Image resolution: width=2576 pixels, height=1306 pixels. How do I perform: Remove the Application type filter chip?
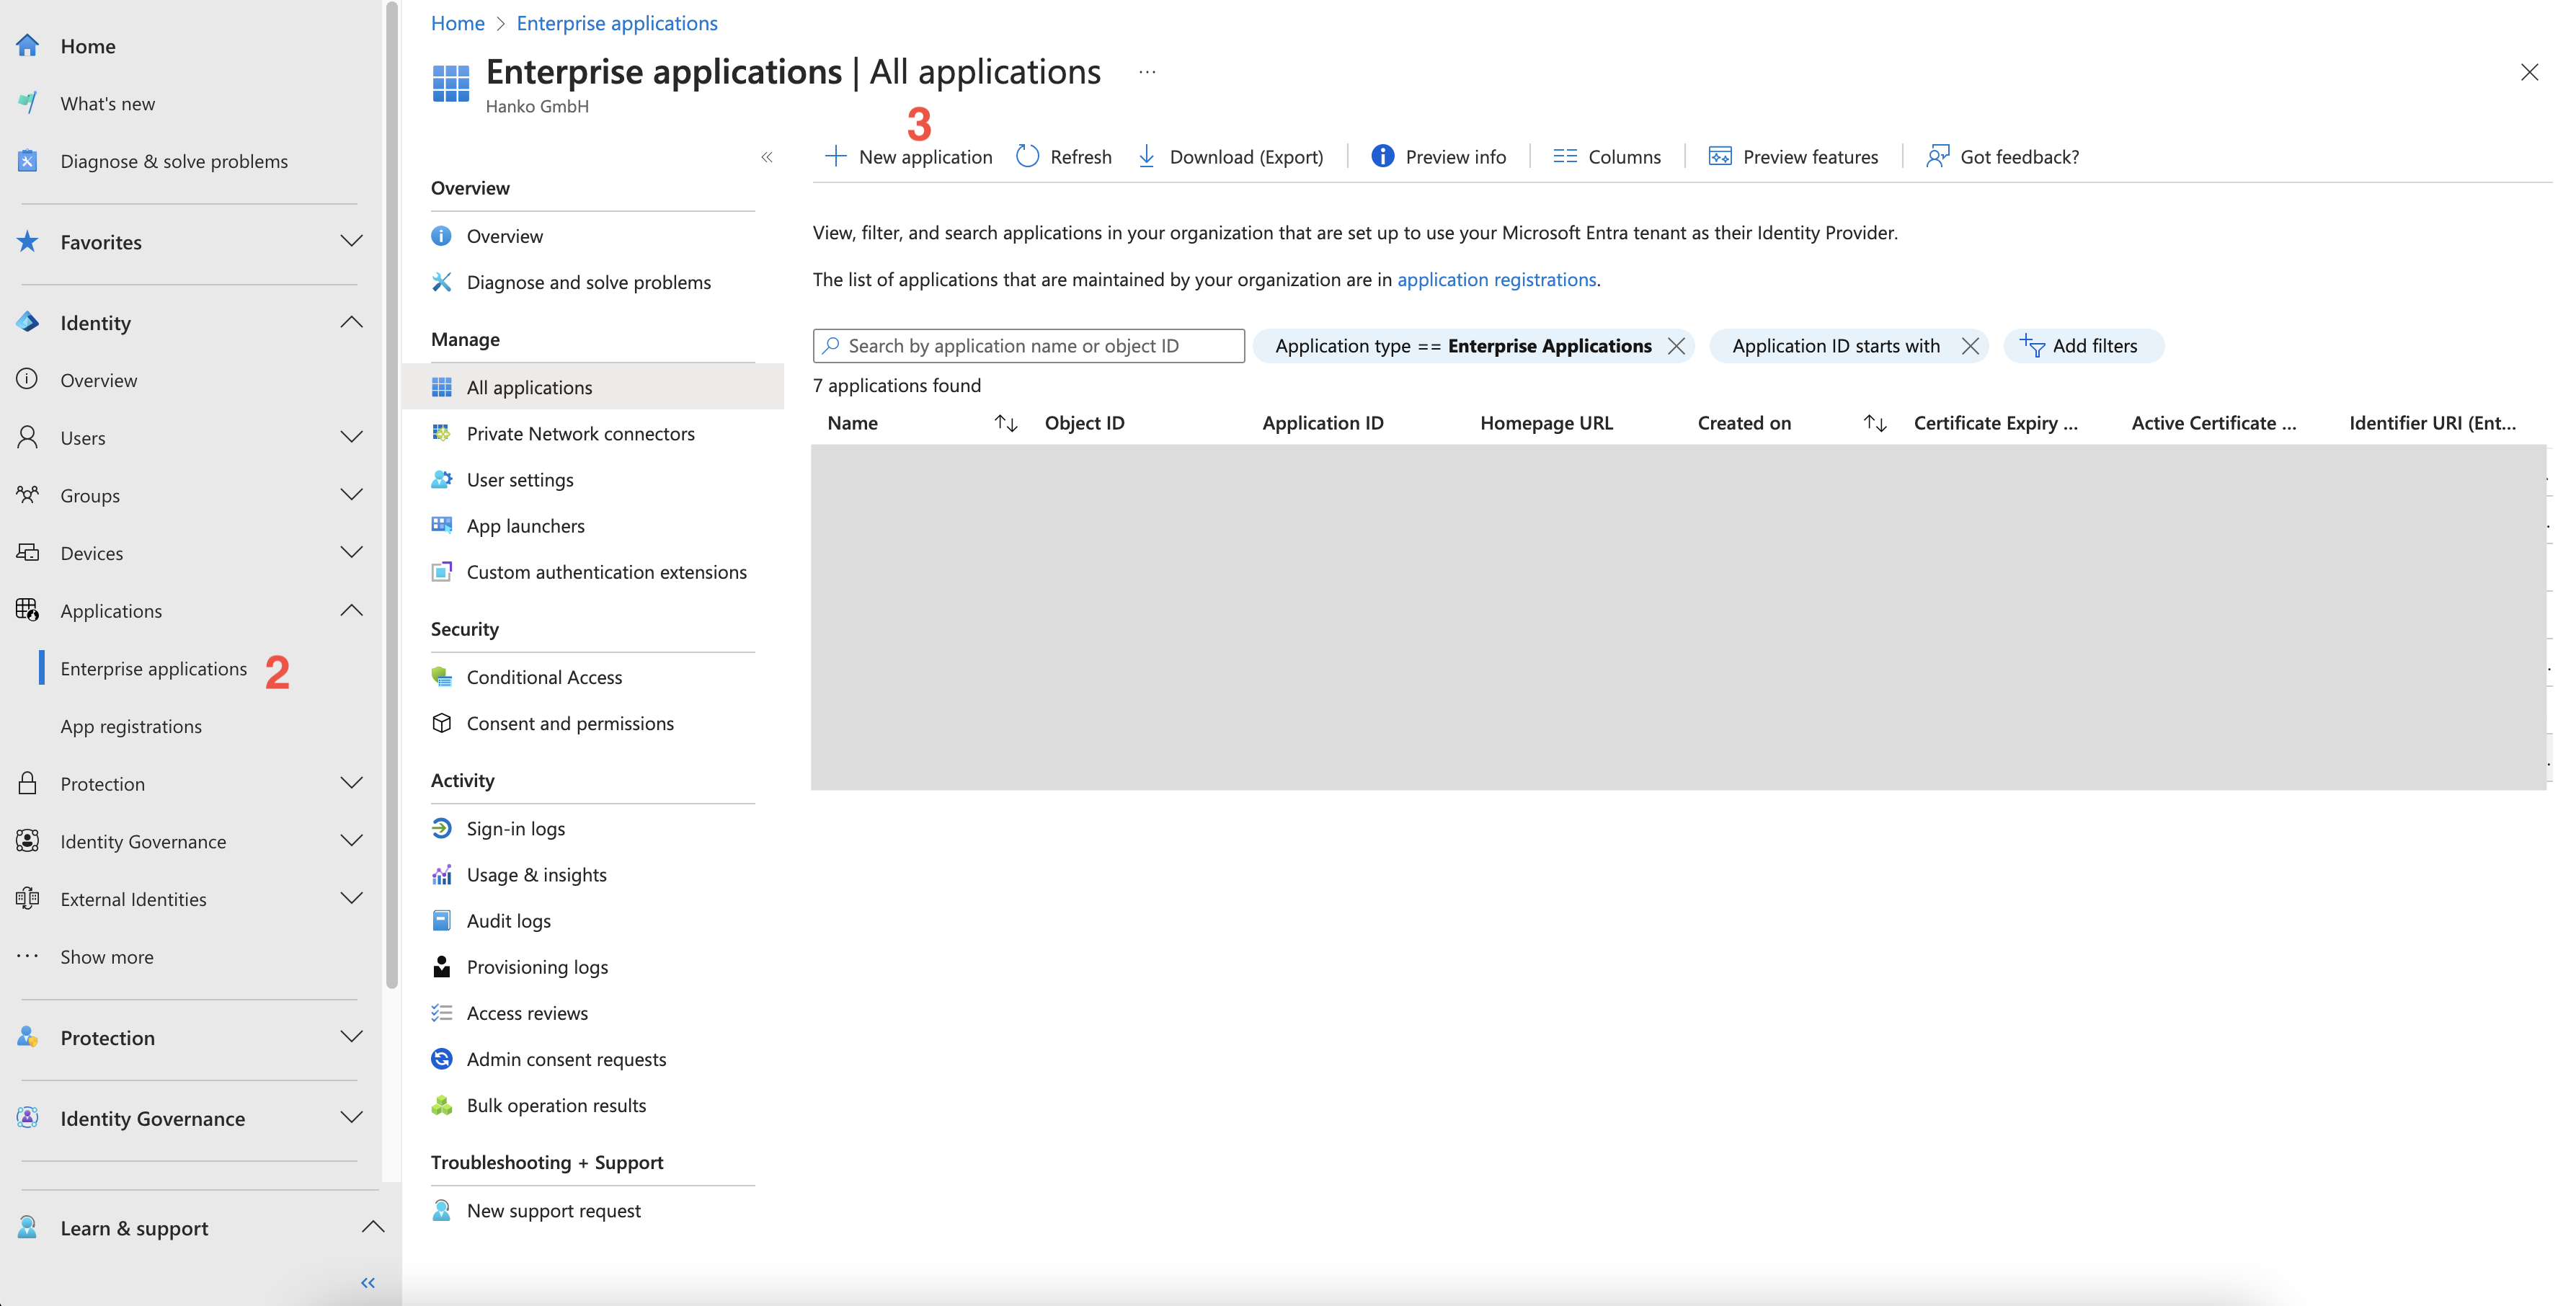click(x=1676, y=346)
